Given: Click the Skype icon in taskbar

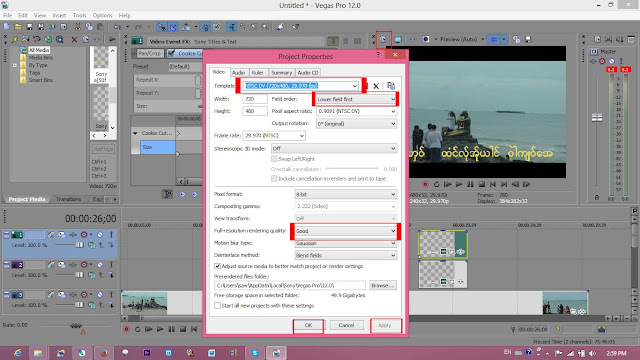Looking at the screenshot, I should pos(255,353).
